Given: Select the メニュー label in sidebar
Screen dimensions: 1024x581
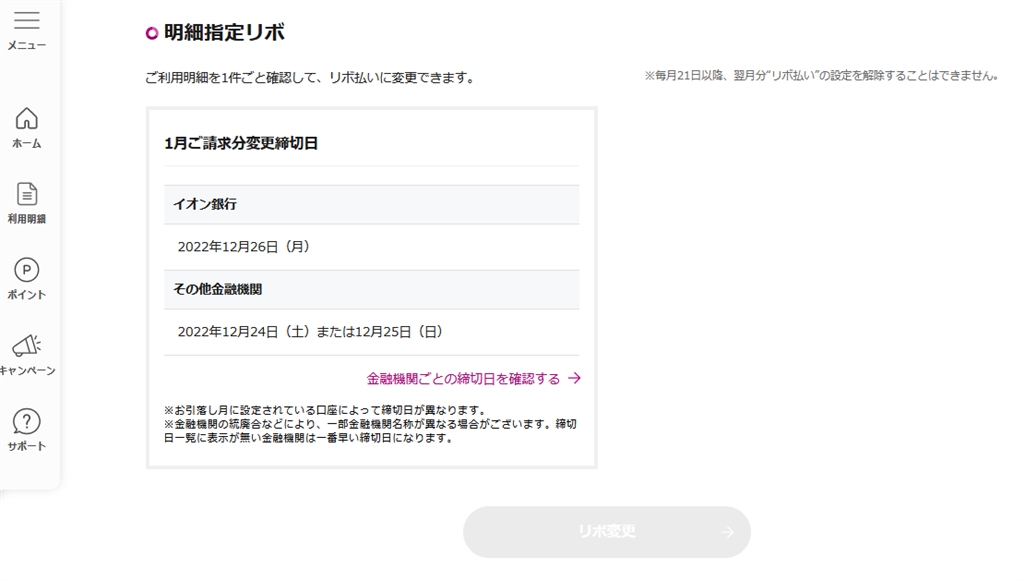Looking at the screenshot, I should (x=27, y=46).
